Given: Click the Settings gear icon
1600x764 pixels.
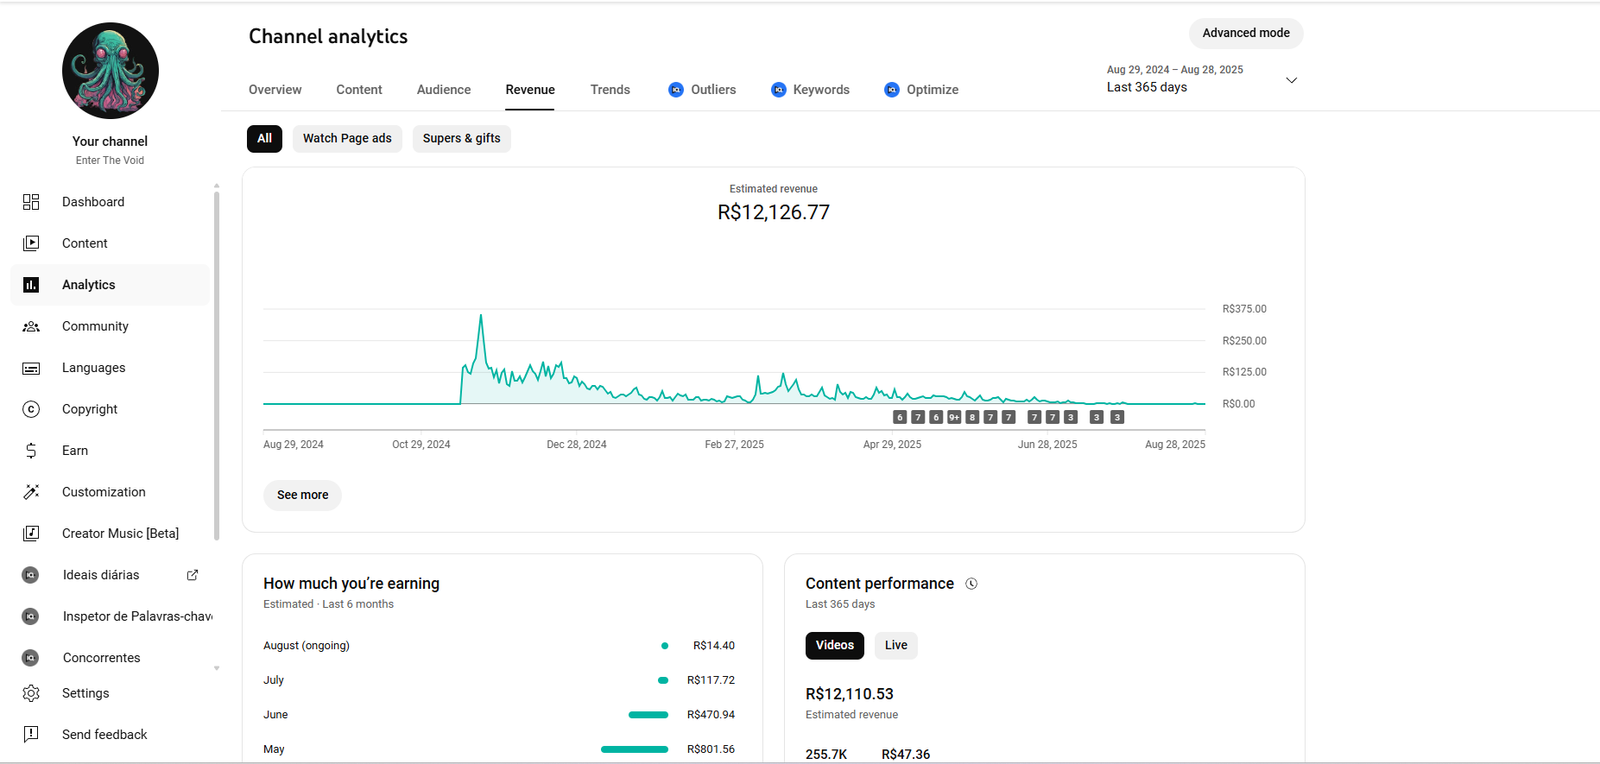Looking at the screenshot, I should (x=31, y=693).
